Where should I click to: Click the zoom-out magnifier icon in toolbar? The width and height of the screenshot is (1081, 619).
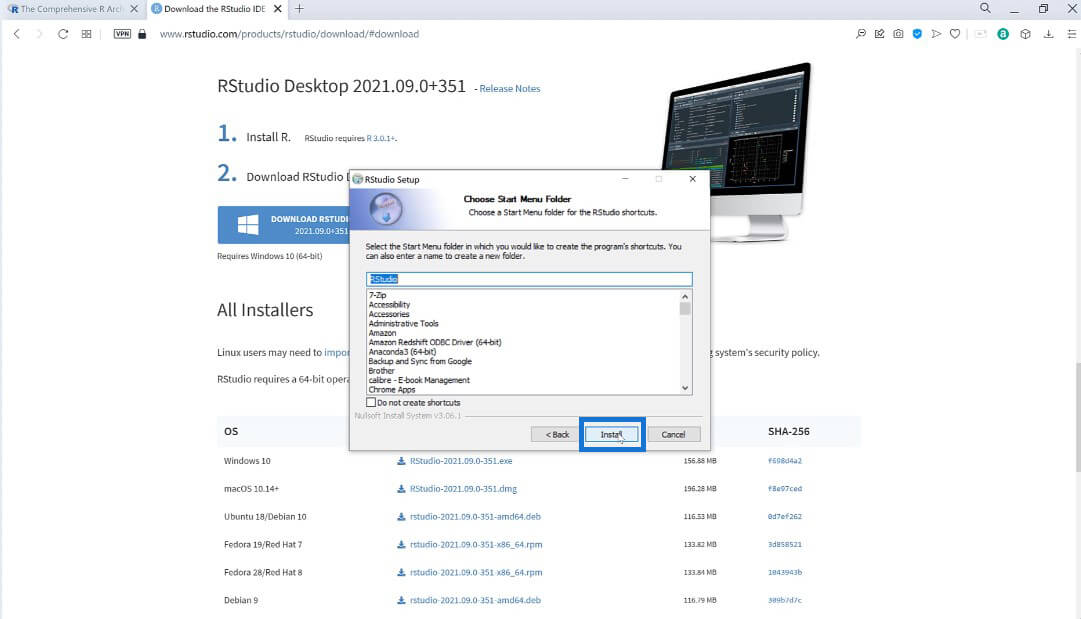tap(860, 34)
